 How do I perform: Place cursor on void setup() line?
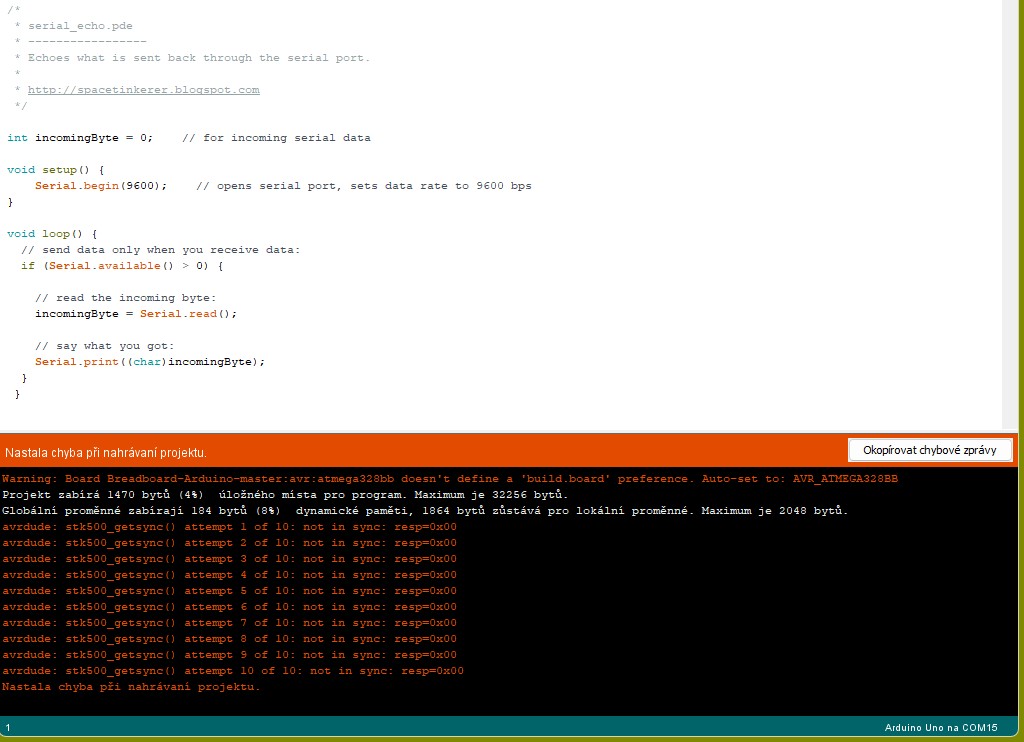coord(55,170)
